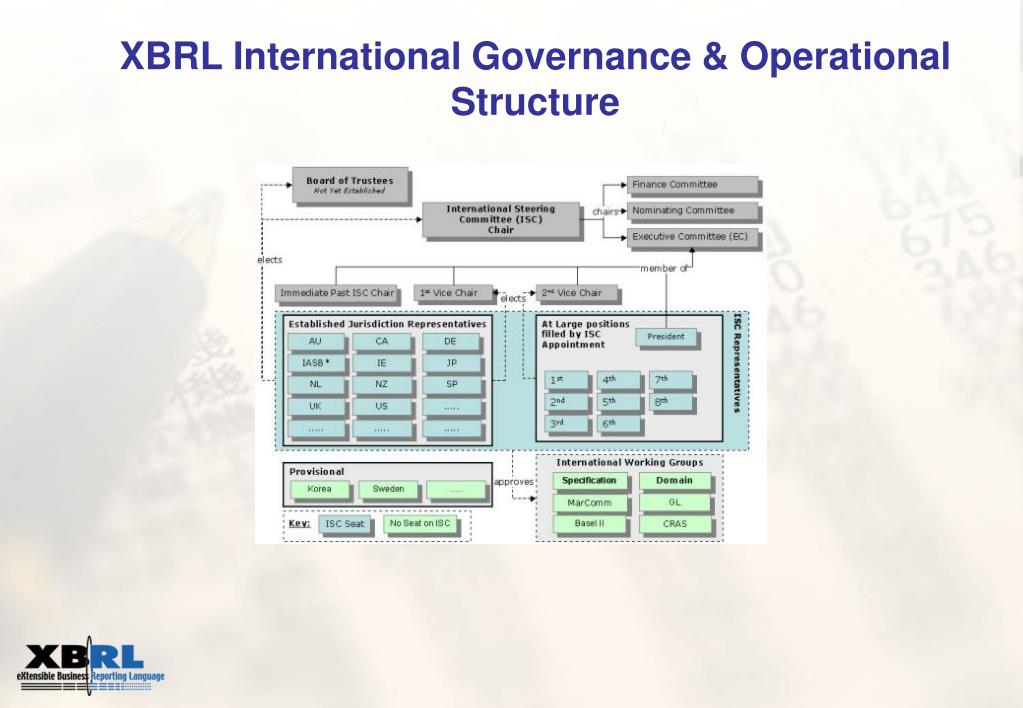
Task: Click the 'approves' connector label
Action: (x=513, y=482)
